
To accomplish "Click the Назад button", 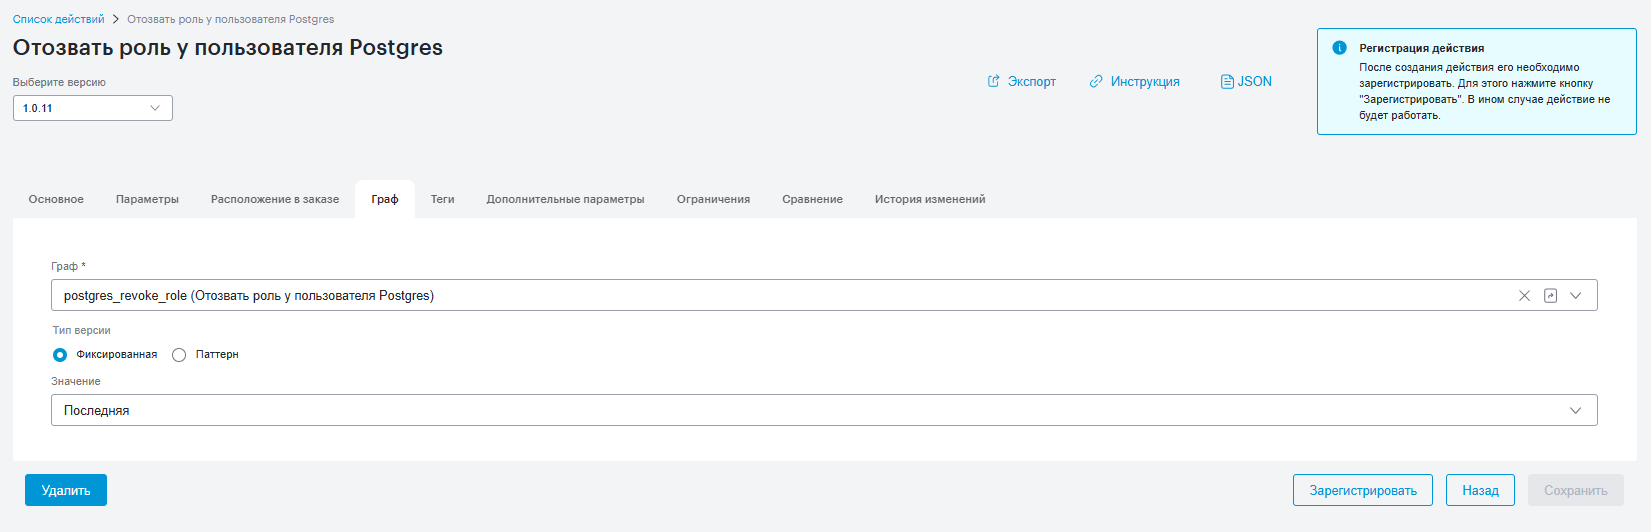I will (x=1480, y=490).
